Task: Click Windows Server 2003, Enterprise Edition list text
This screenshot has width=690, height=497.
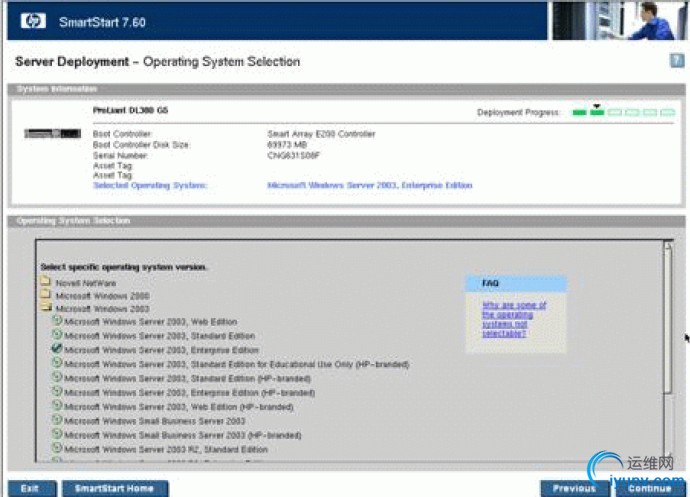Action: pyautogui.click(x=161, y=350)
